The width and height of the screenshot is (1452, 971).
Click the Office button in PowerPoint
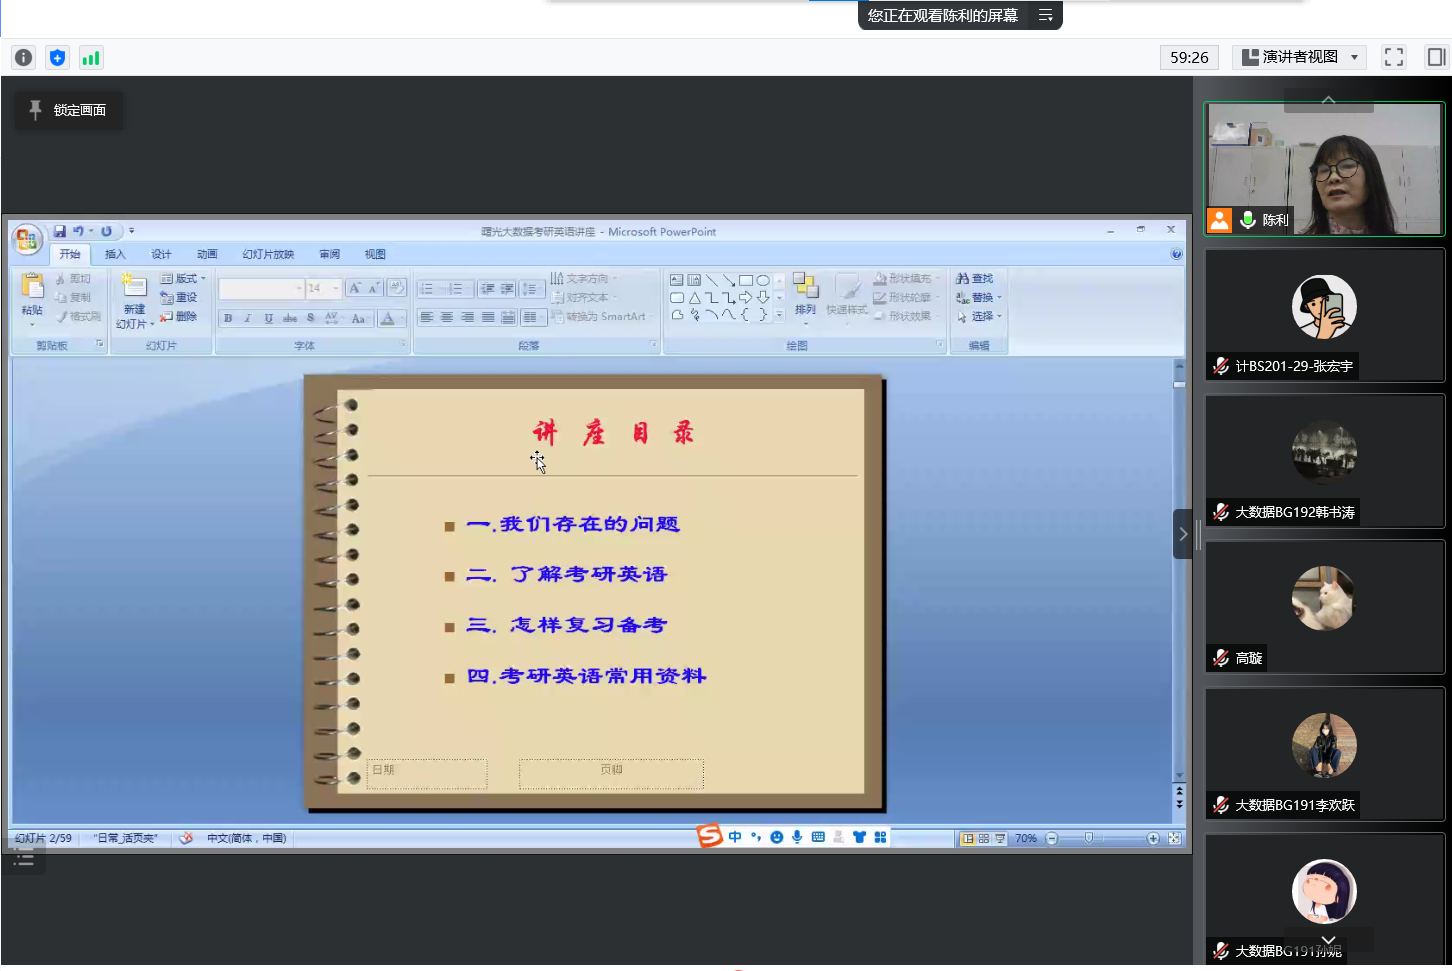27,239
